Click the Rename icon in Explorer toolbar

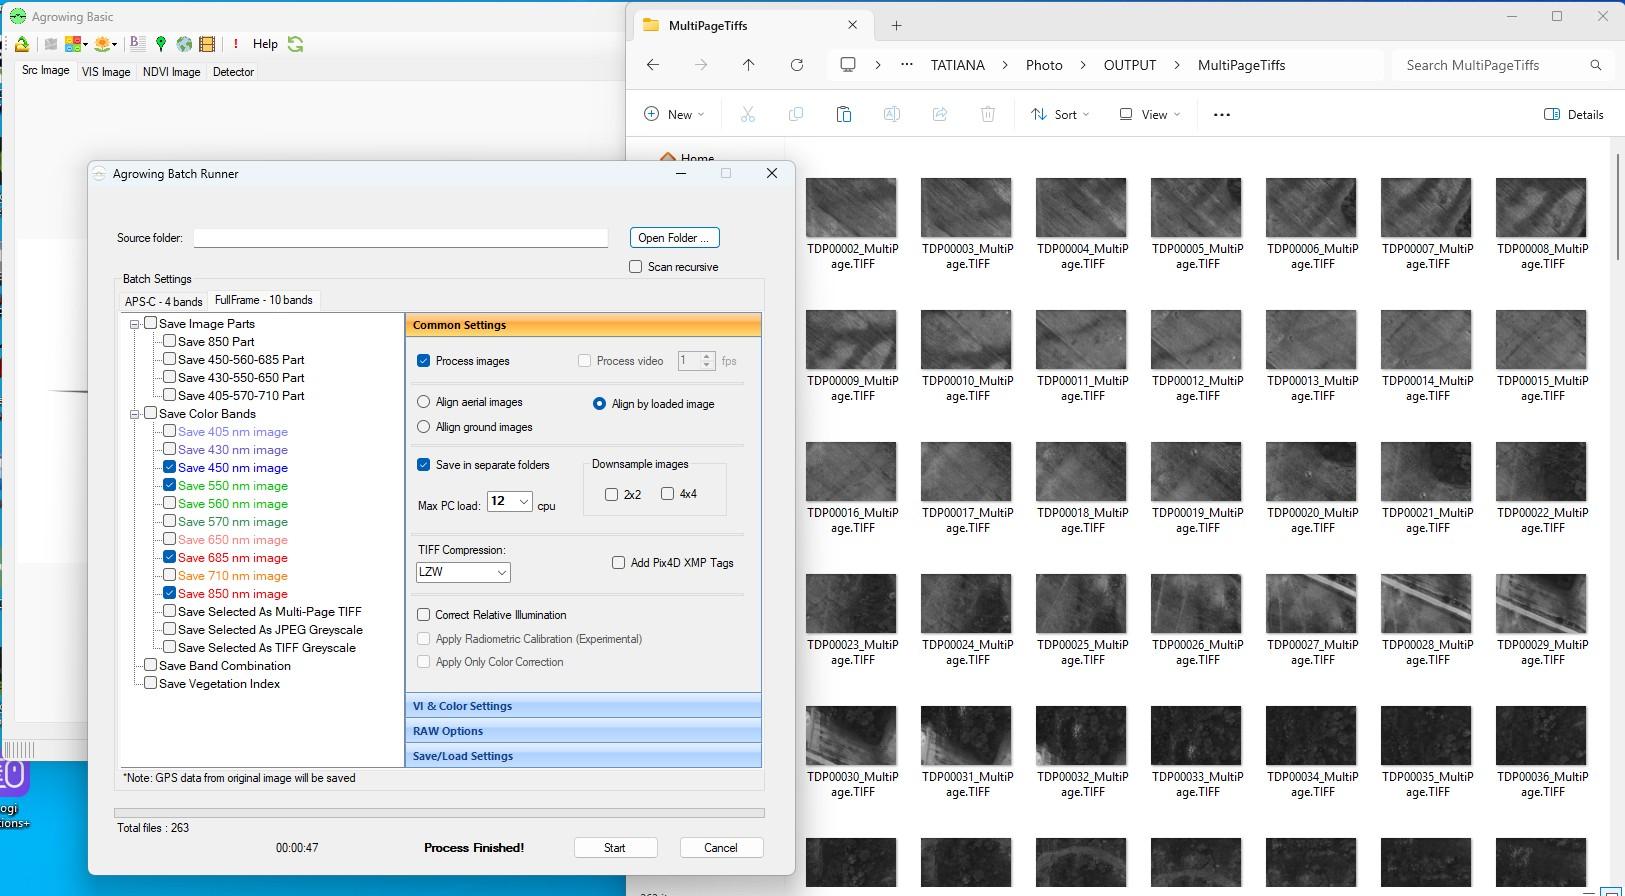(891, 115)
